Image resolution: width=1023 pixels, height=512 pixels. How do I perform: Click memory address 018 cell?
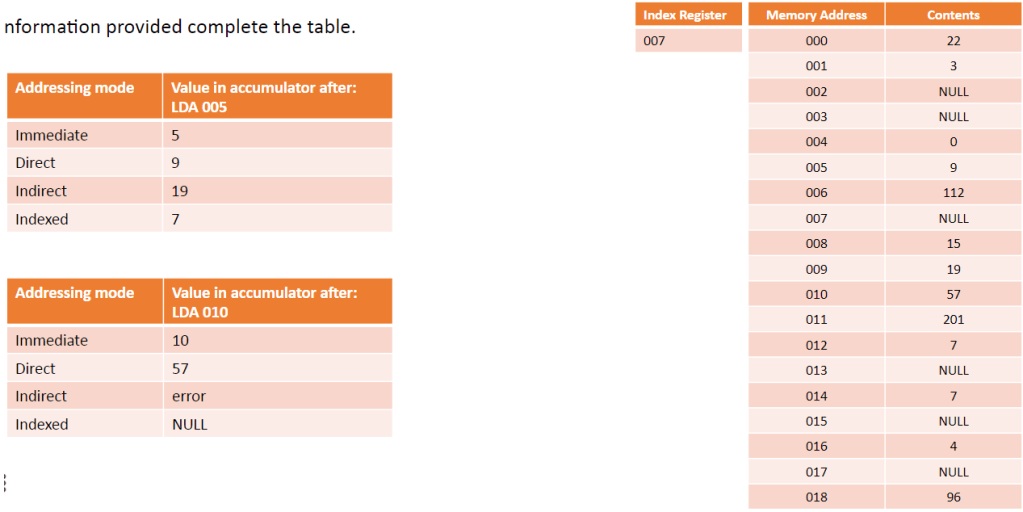[x=816, y=497]
